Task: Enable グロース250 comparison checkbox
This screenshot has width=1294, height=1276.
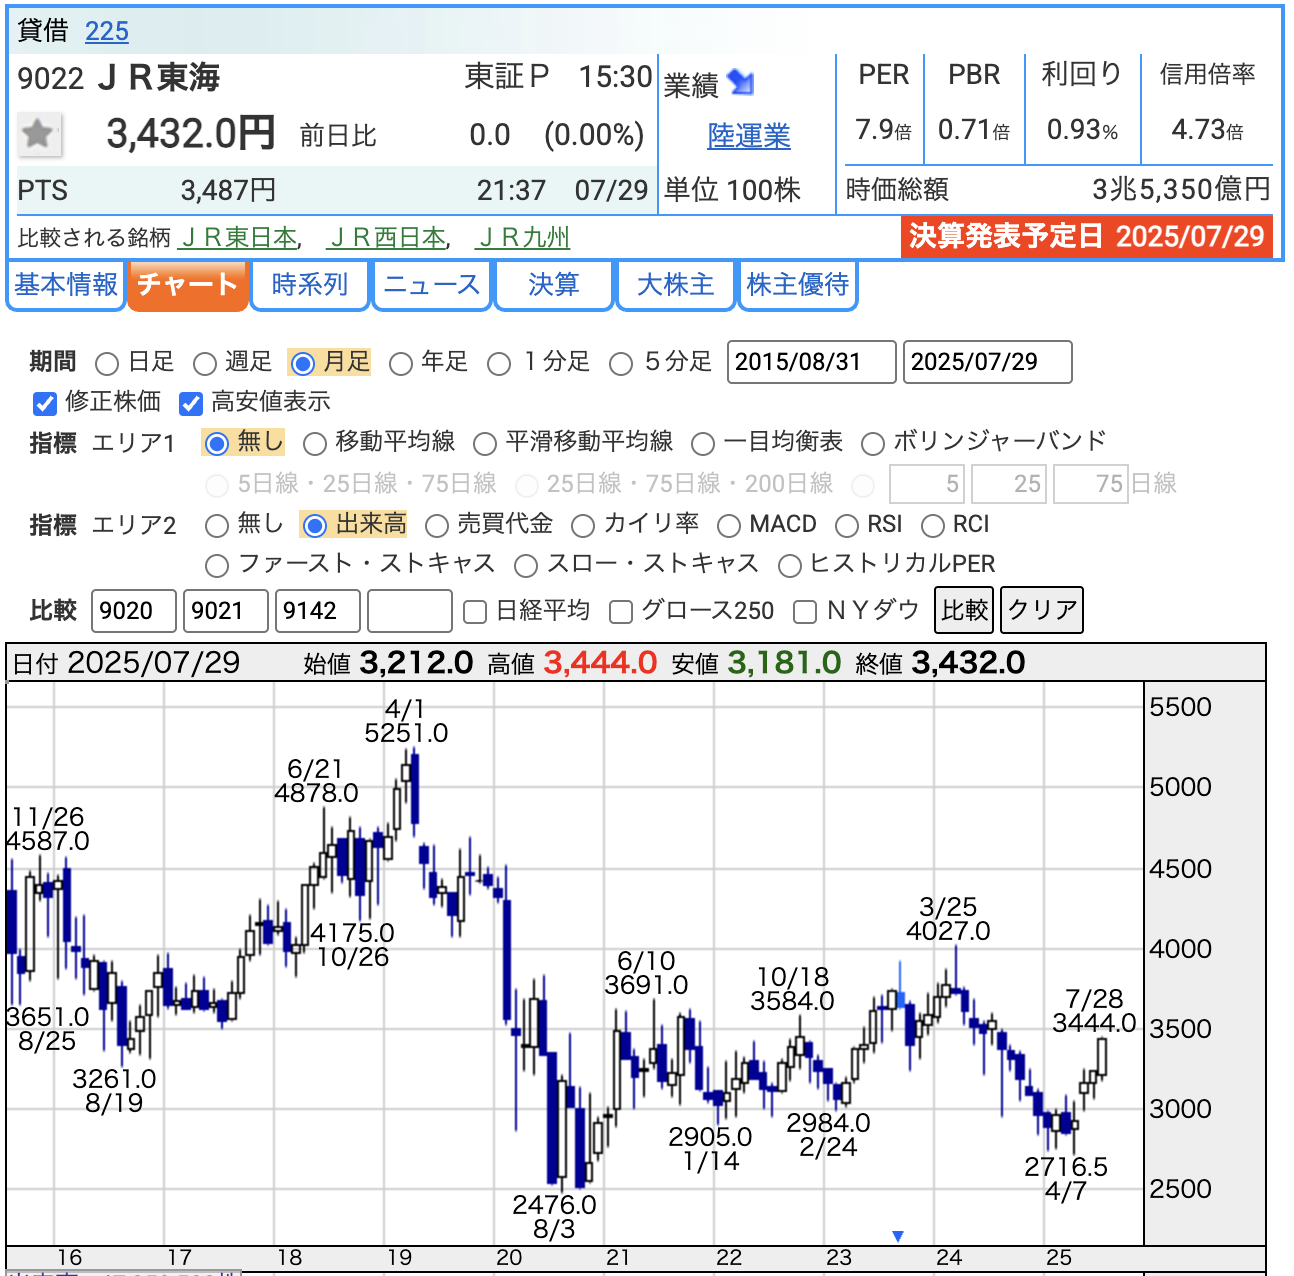Action: (x=621, y=611)
